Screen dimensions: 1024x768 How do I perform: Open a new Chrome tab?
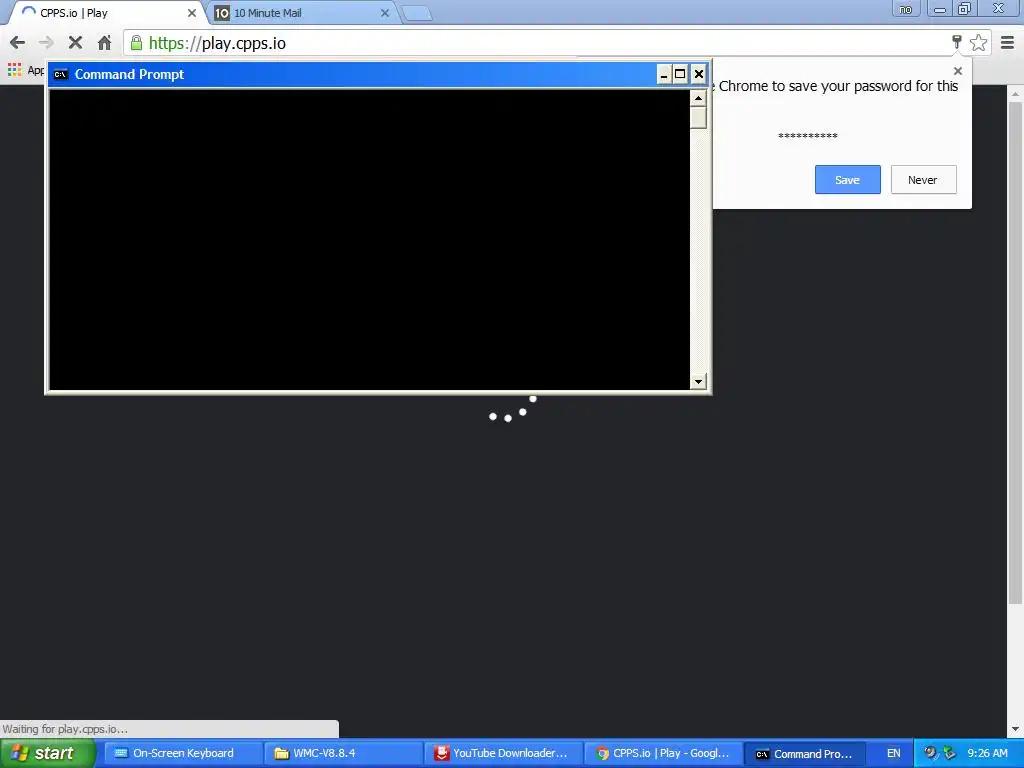pyautogui.click(x=416, y=13)
